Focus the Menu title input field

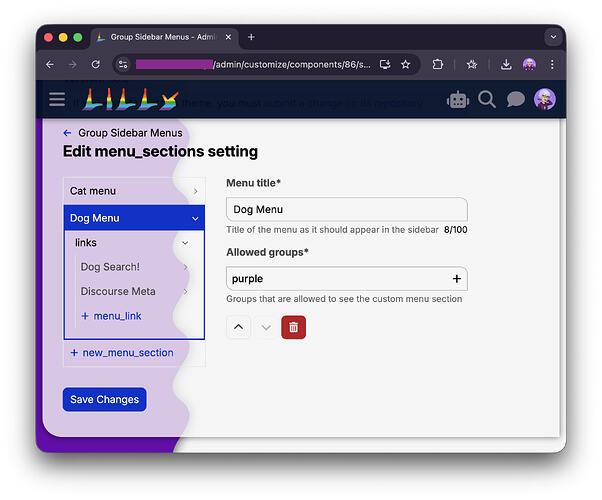(347, 209)
